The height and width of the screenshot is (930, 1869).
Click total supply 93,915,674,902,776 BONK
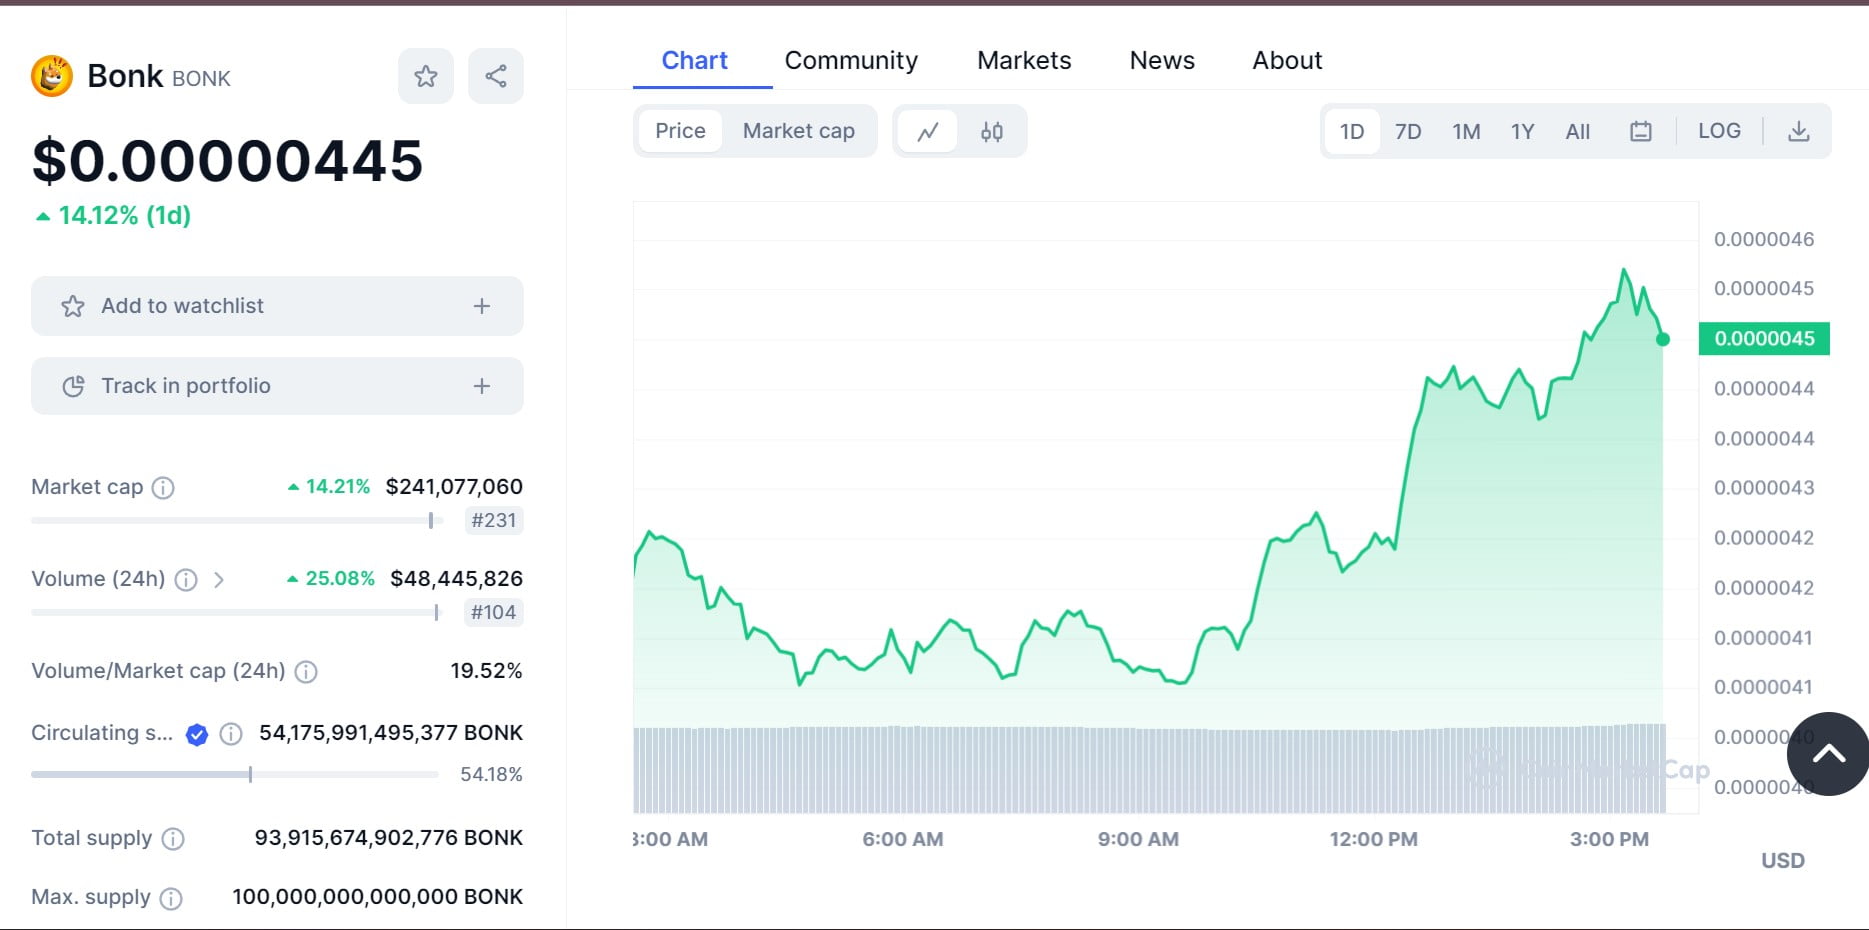pyautogui.click(x=388, y=838)
